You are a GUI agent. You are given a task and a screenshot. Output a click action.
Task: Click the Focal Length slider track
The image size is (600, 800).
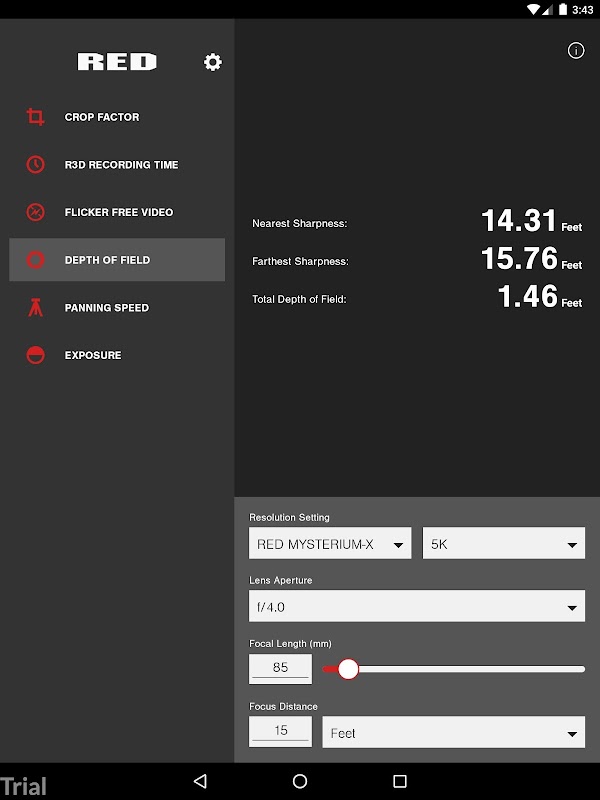click(454, 669)
